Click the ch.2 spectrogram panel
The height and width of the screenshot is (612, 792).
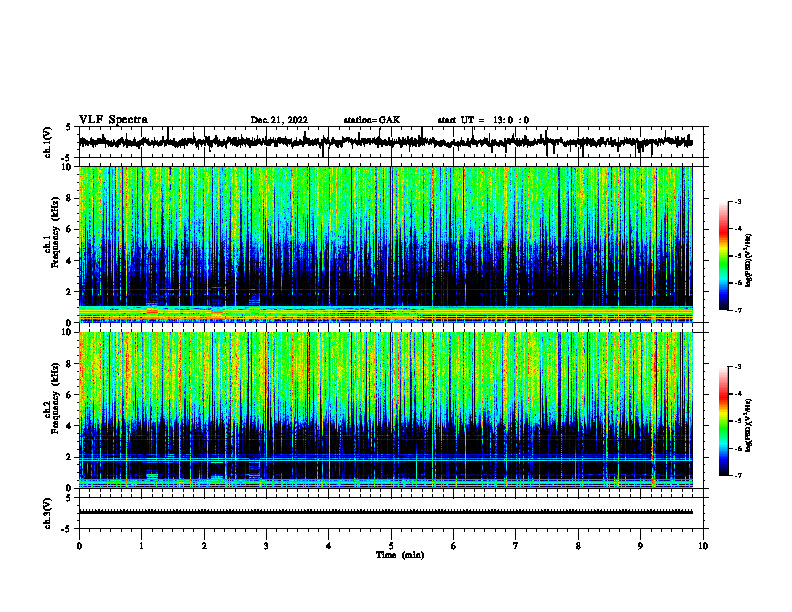pyautogui.click(x=385, y=410)
